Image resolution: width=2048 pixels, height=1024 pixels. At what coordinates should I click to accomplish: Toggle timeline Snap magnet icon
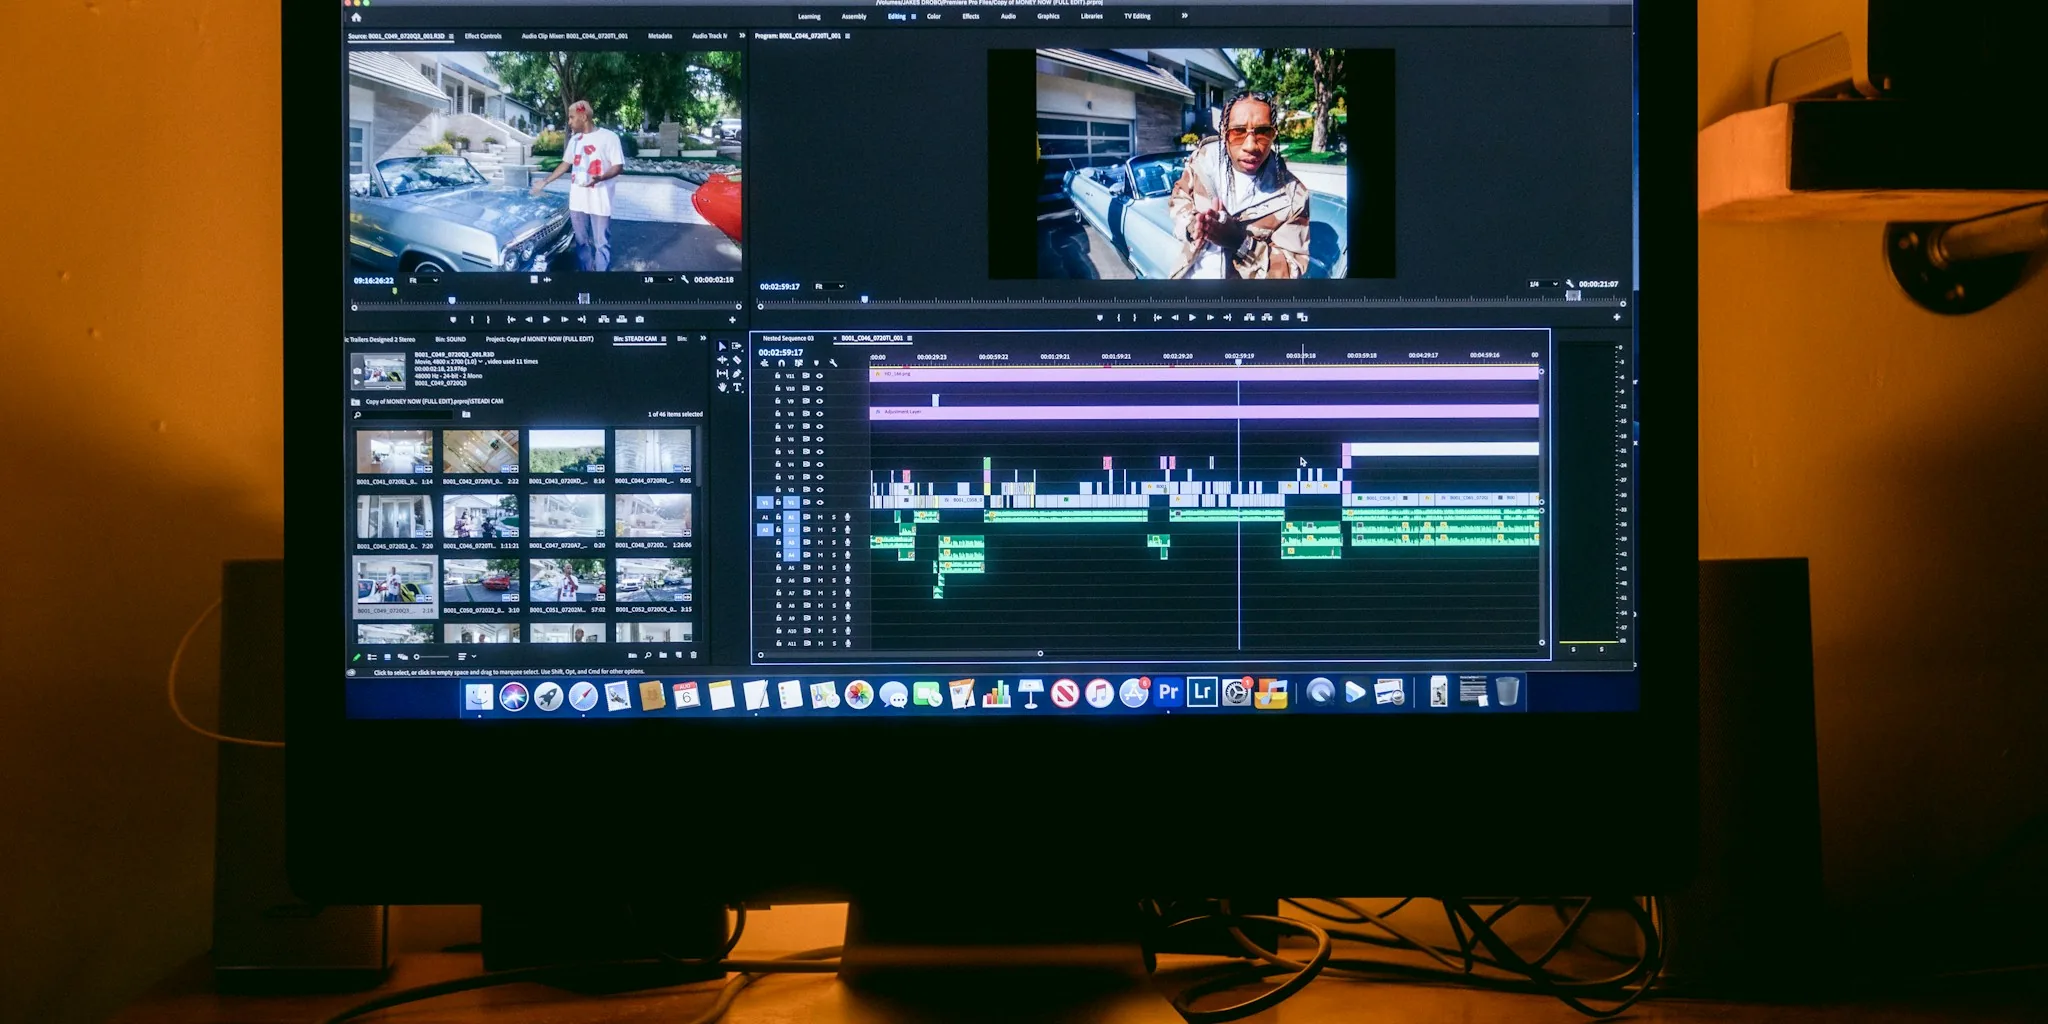781,363
